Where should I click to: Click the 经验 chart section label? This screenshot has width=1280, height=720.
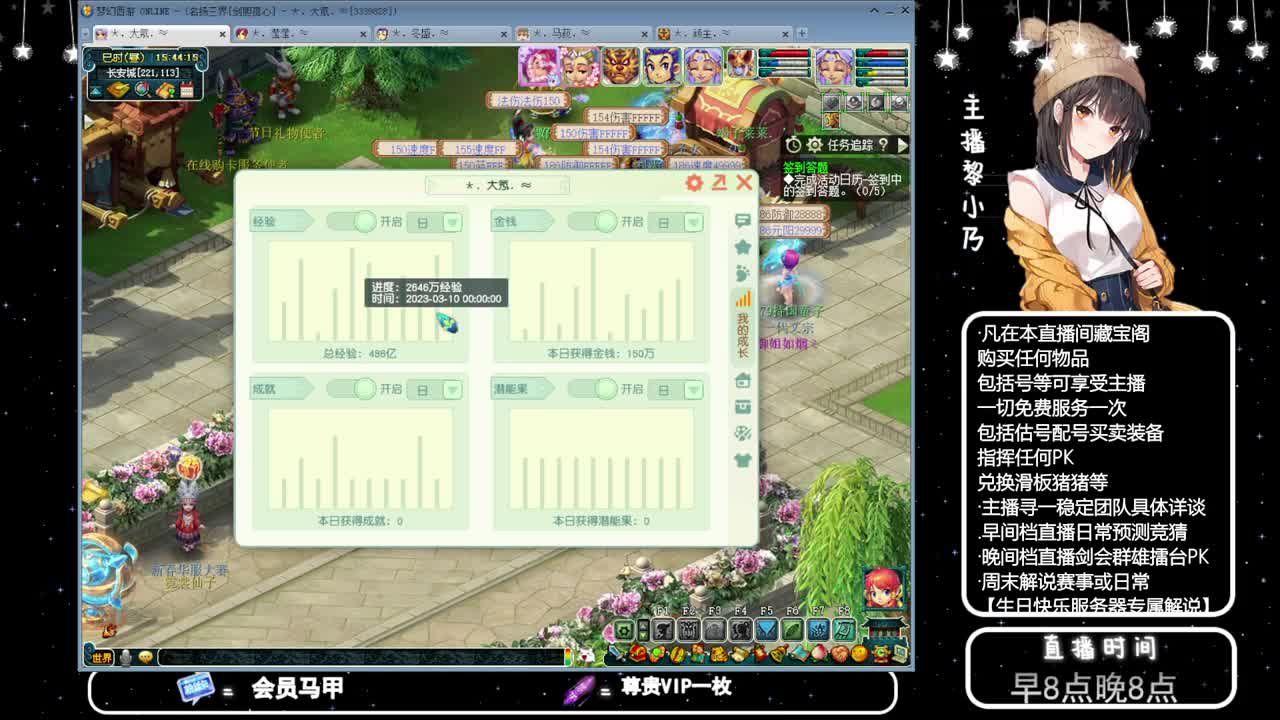[265, 221]
